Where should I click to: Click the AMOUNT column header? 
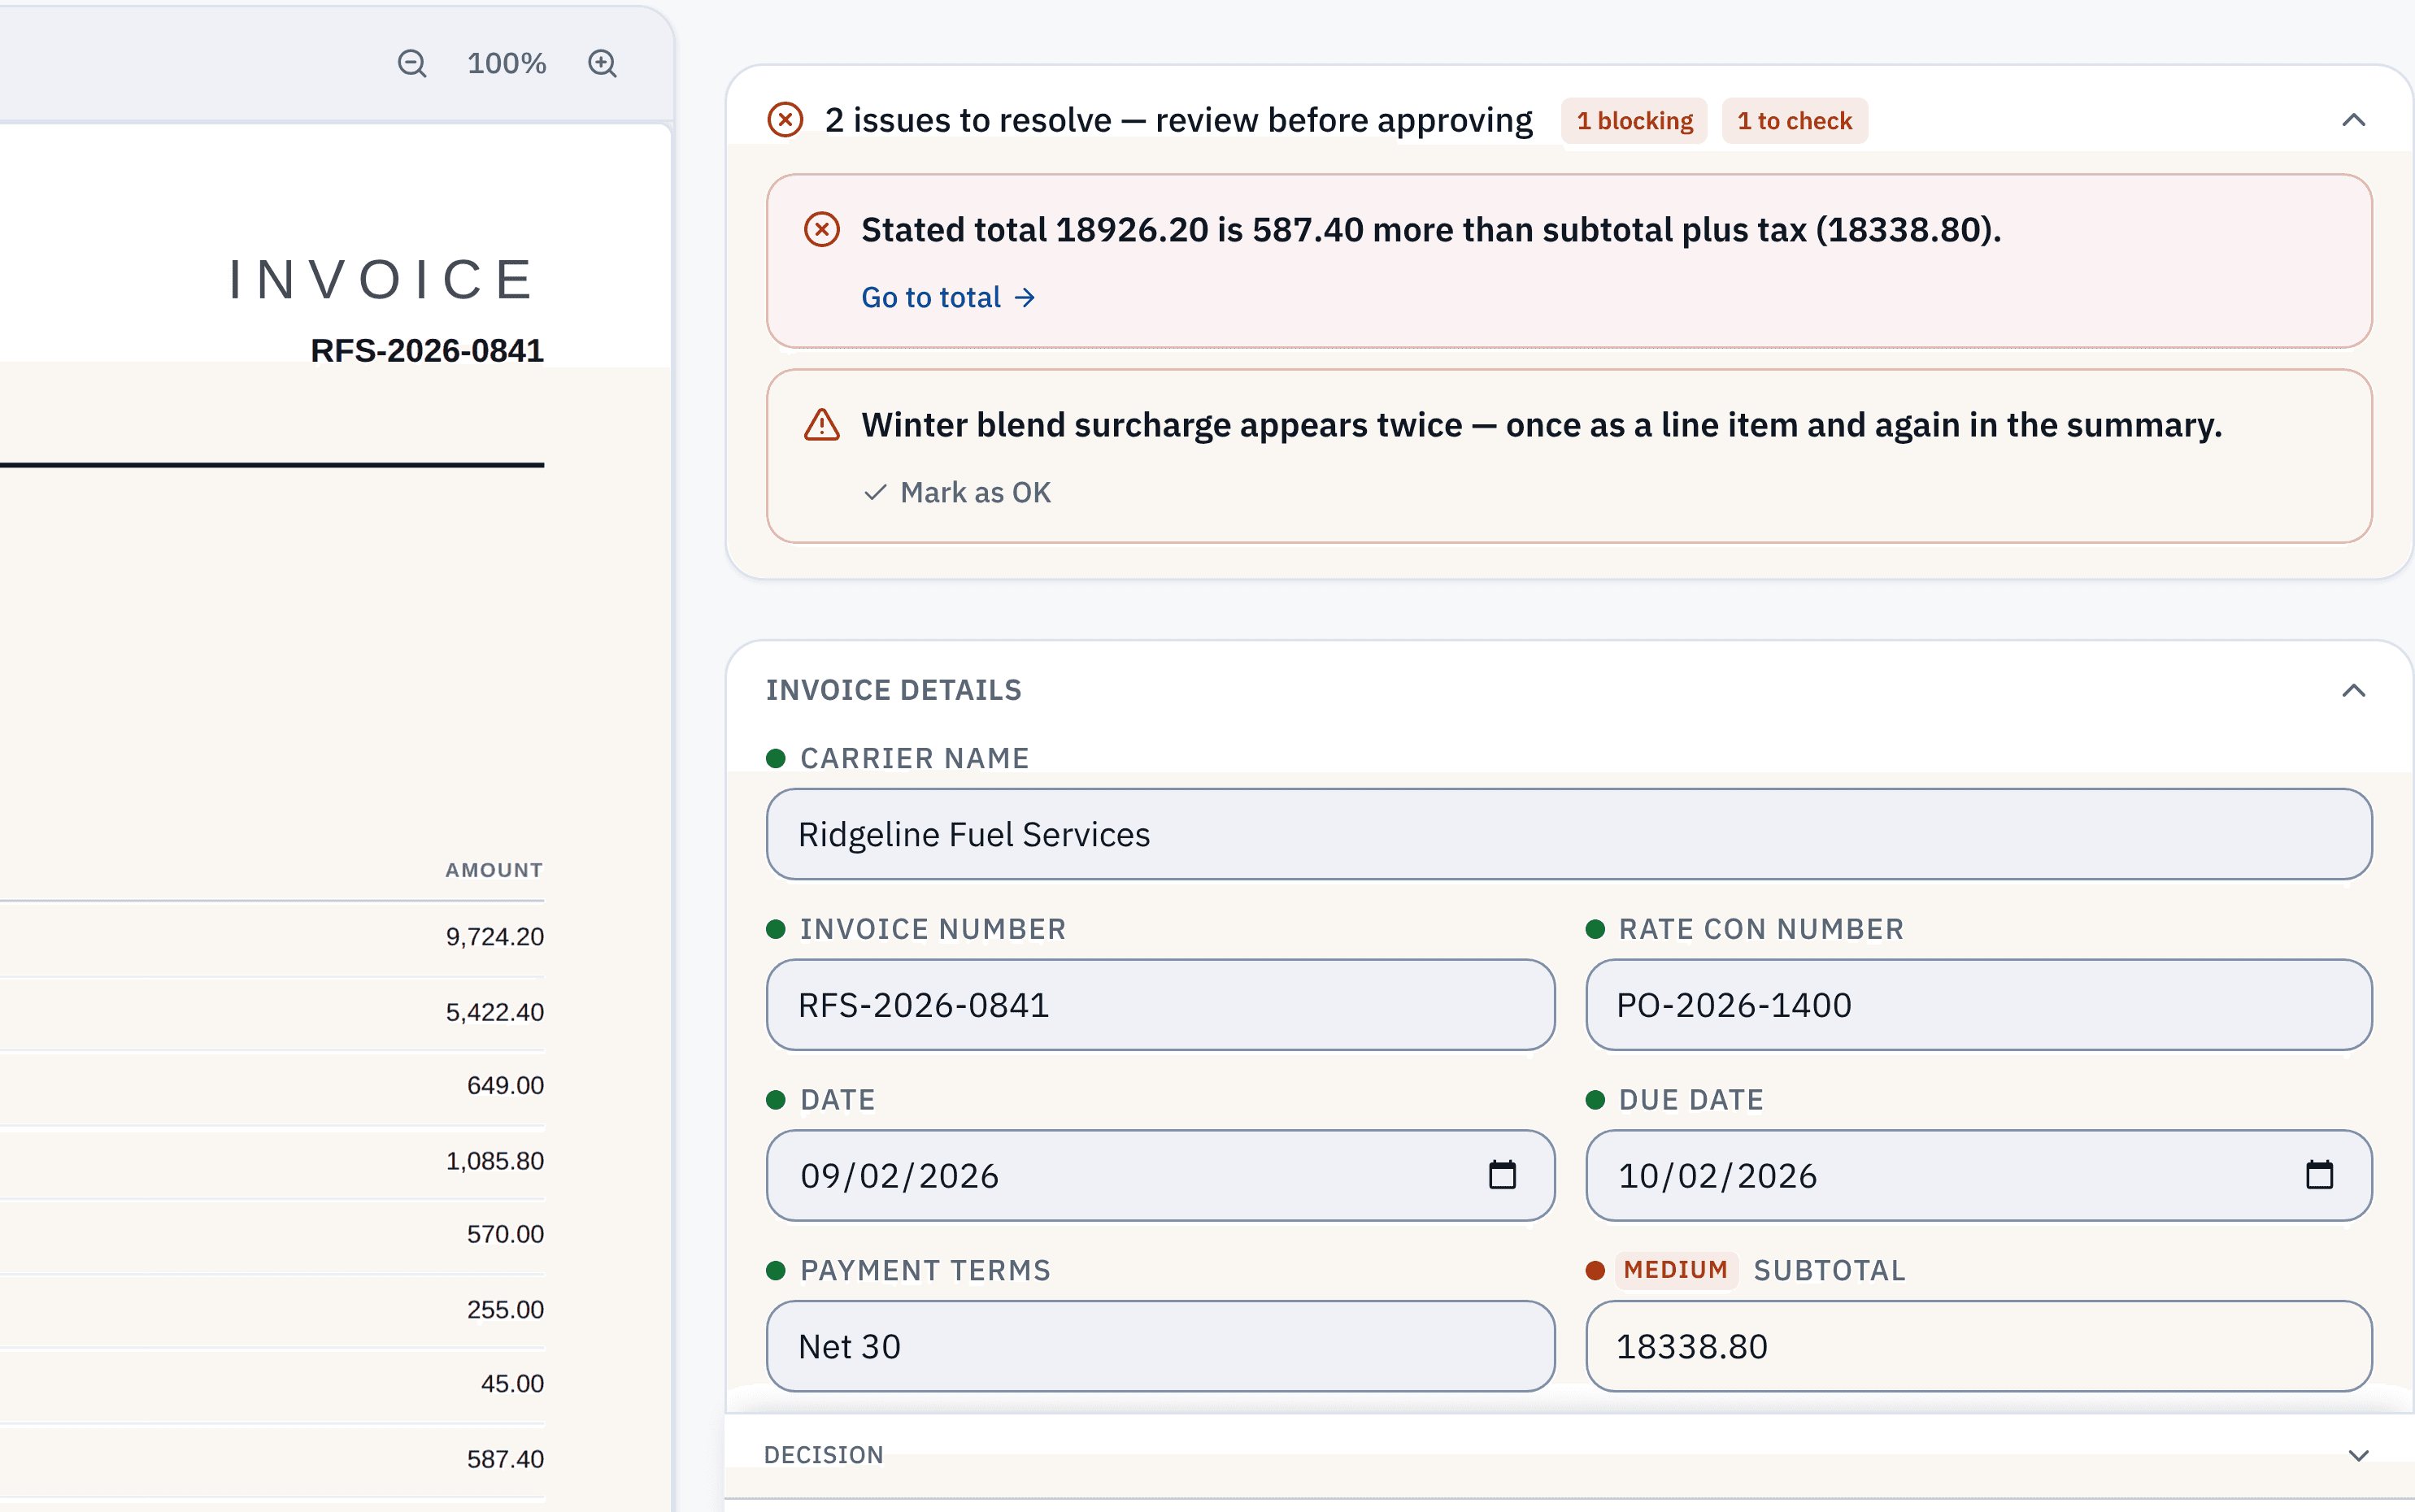(494, 870)
